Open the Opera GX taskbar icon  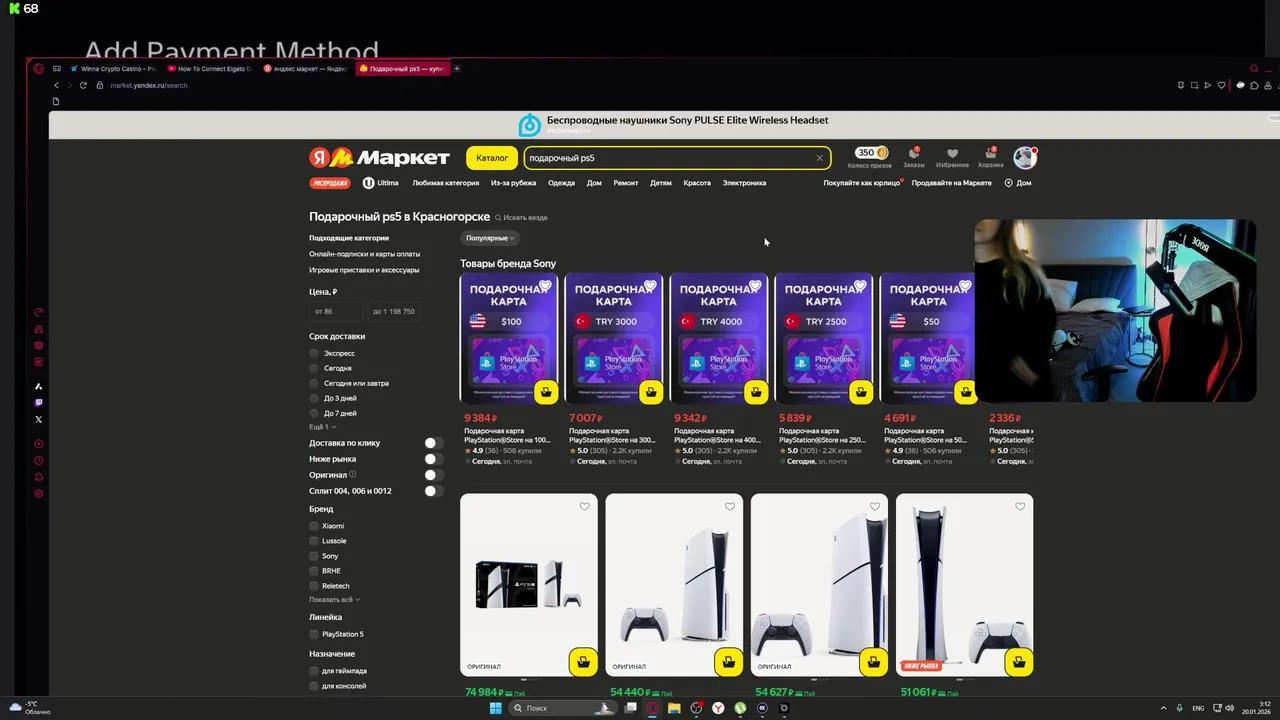tap(652, 708)
